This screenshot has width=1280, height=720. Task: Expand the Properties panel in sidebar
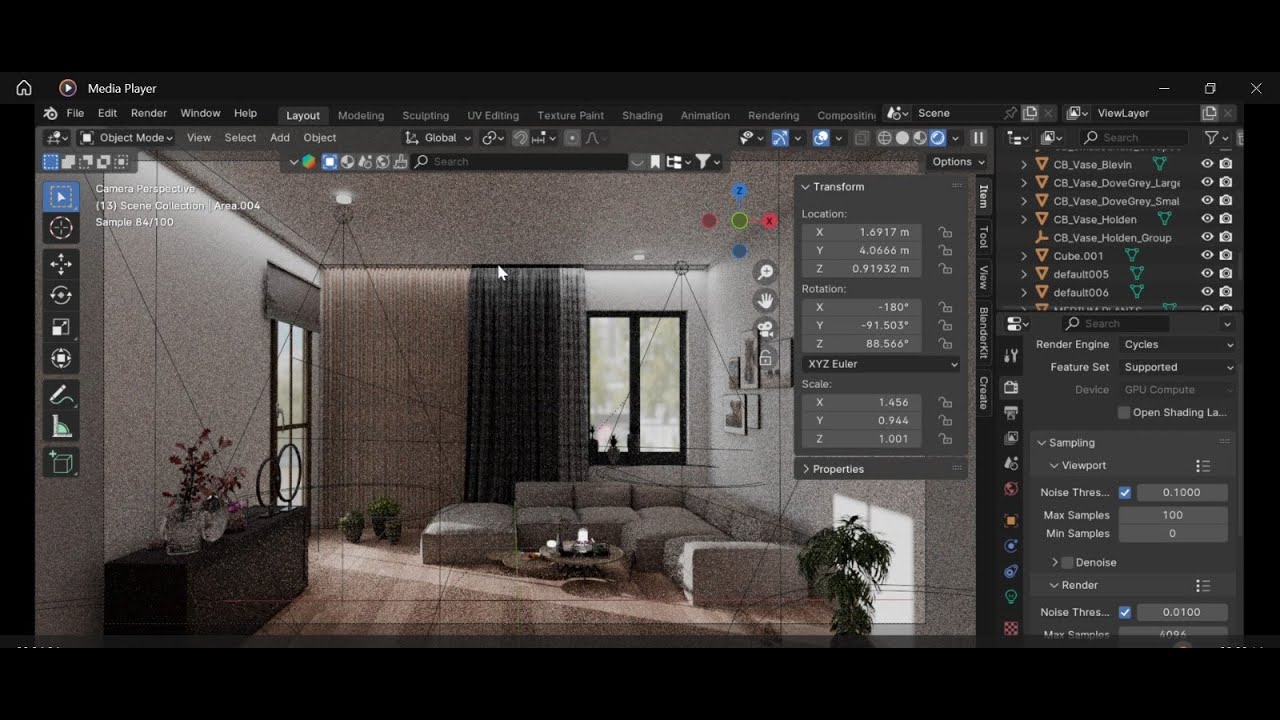click(x=838, y=469)
